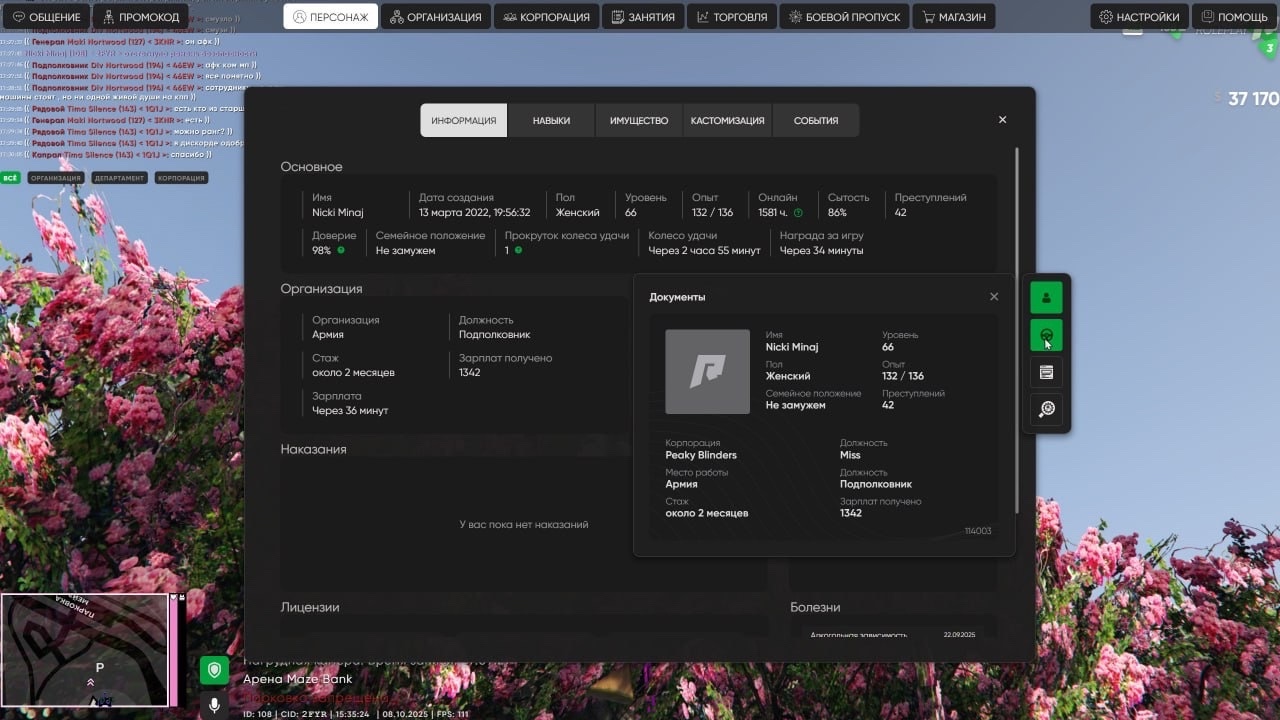Click the Персонаж user icon in top menu
Image resolution: width=1280 pixels, height=720 pixels.
(301, 17)
